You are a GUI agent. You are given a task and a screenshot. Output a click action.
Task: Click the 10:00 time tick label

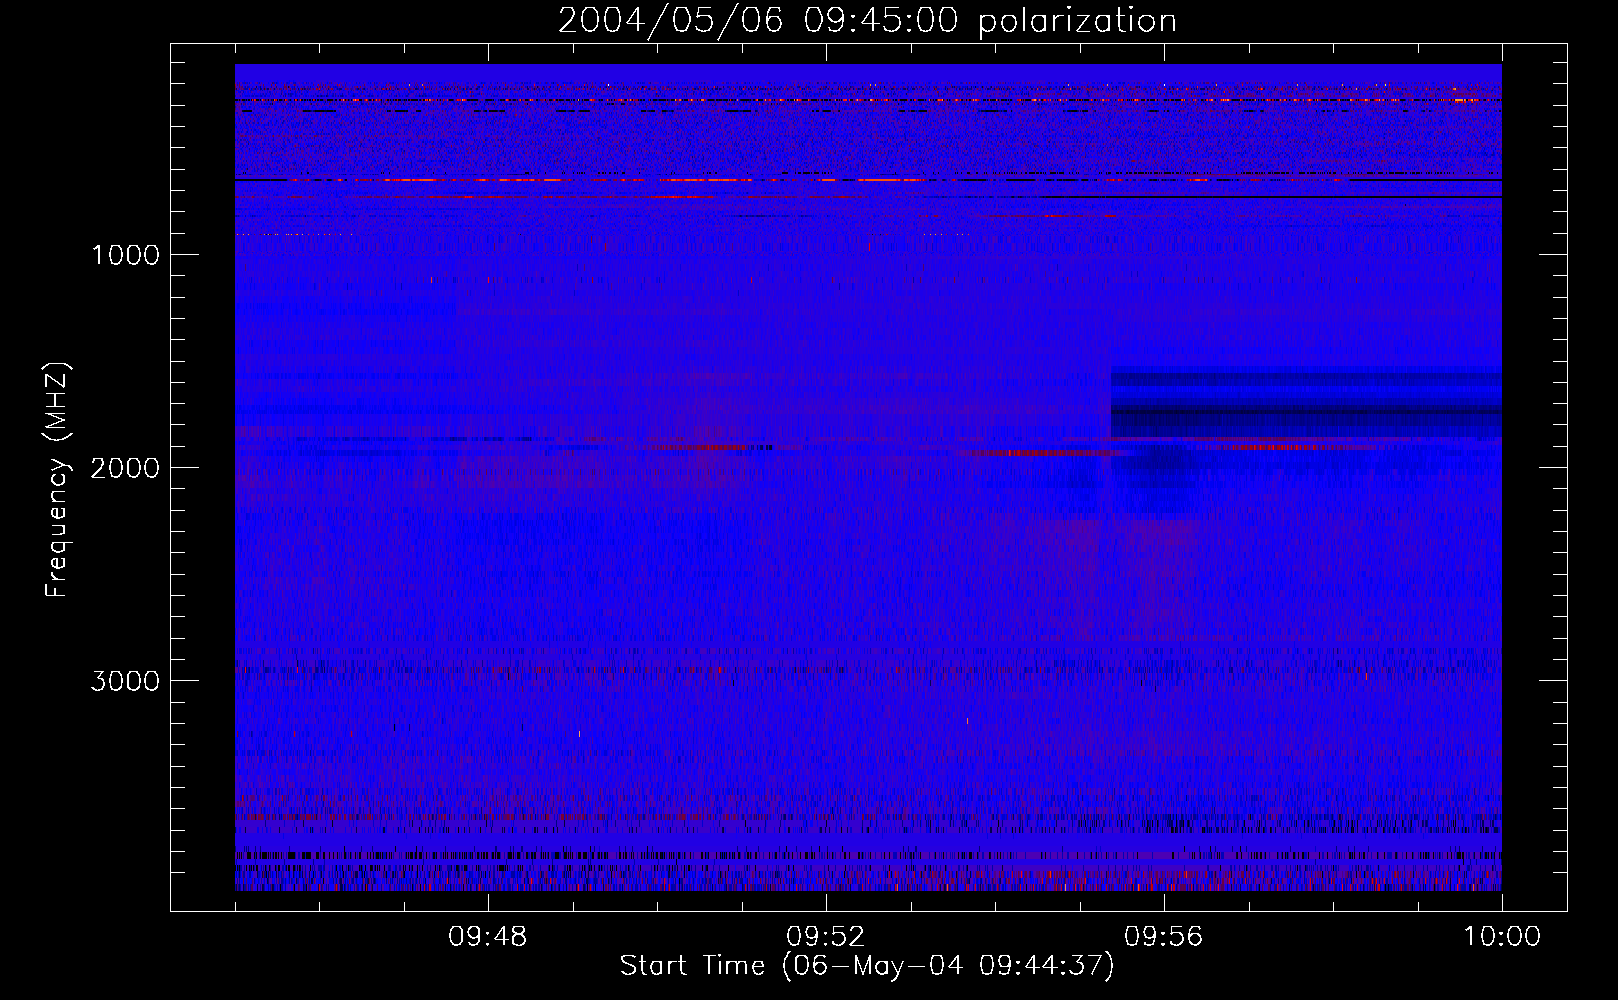1501,937
